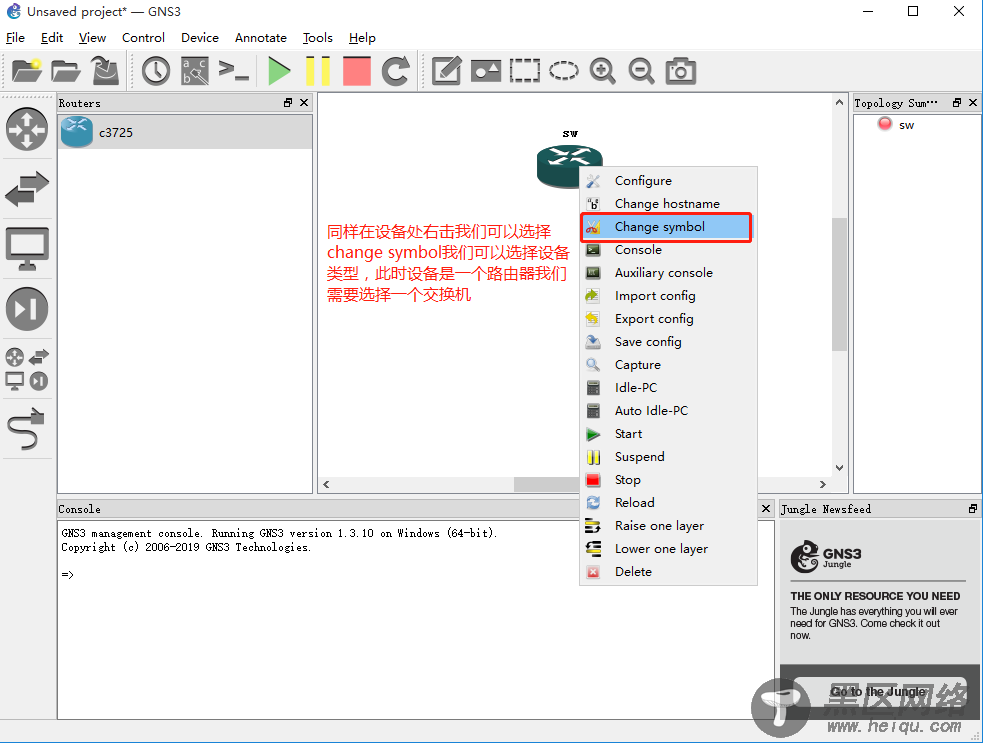Float the Jungle Newsfeed panel

pos(973,509)
